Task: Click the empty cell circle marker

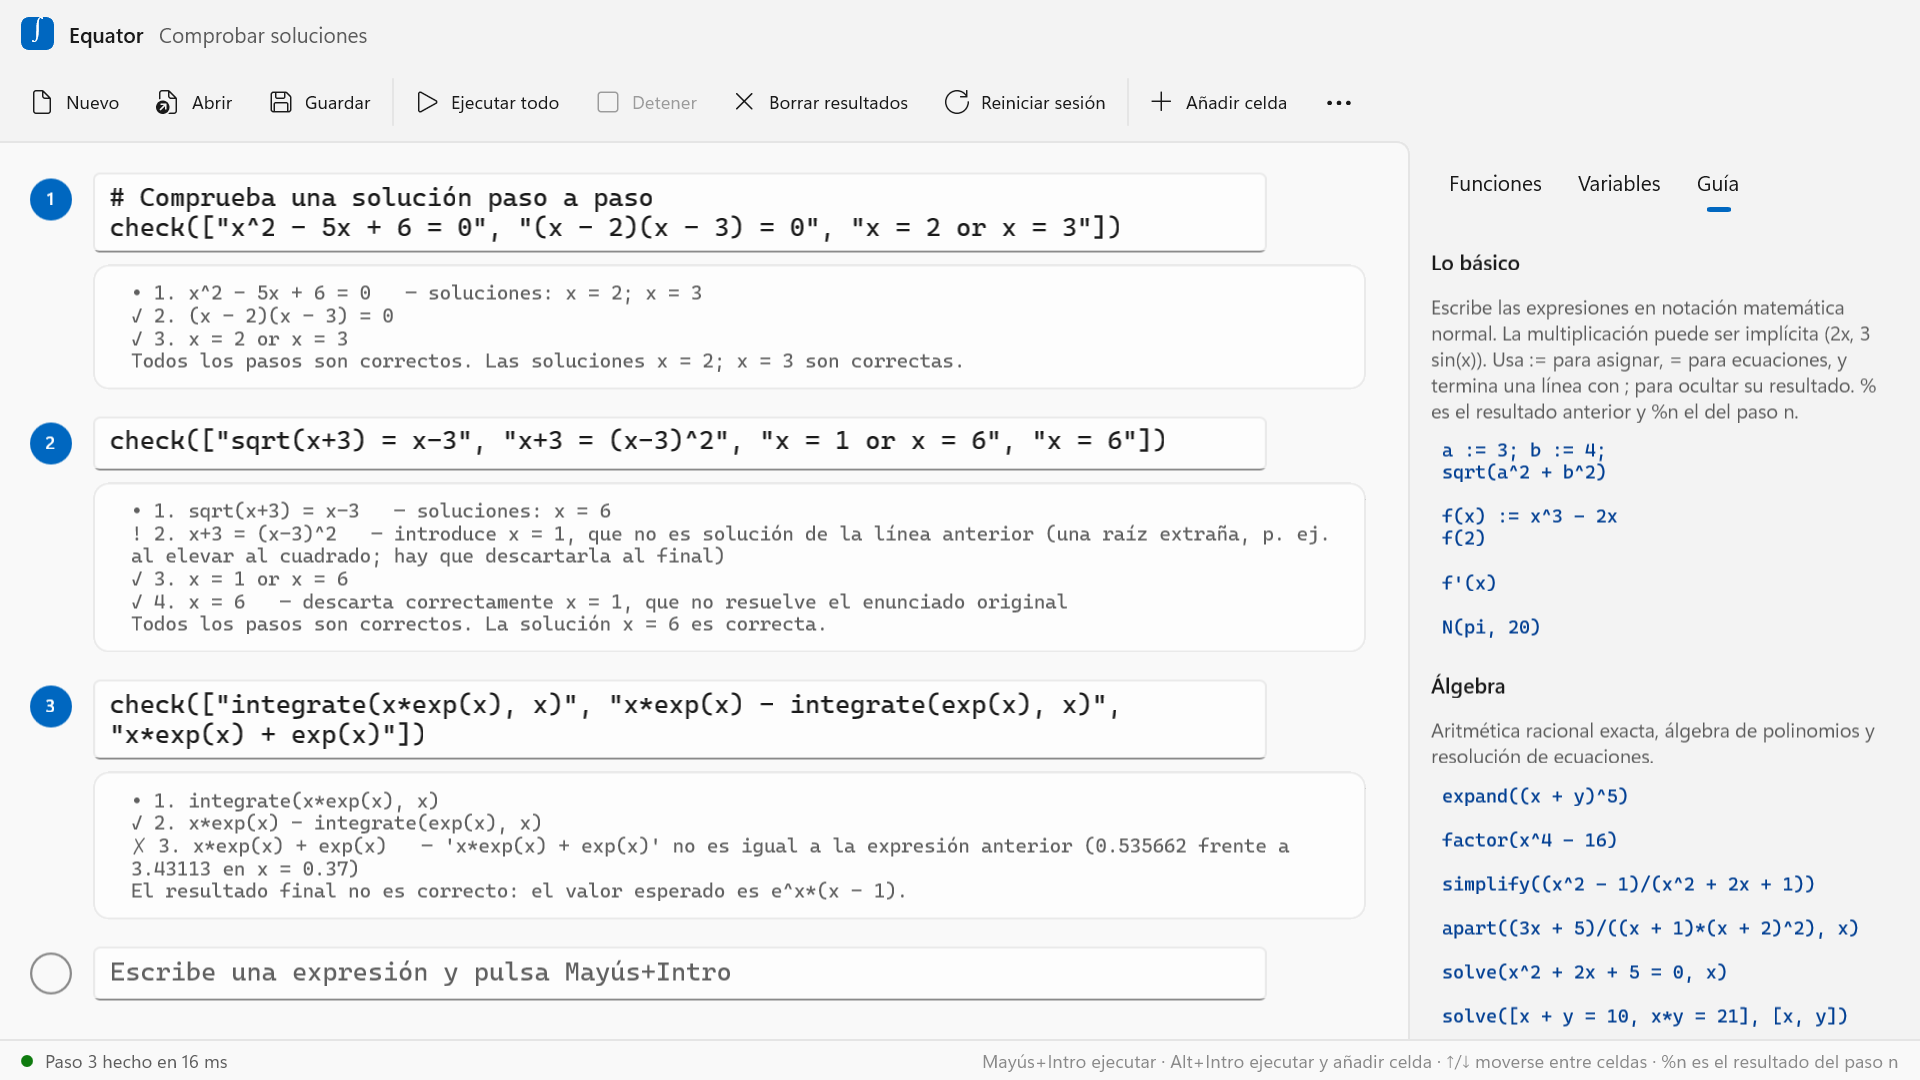Action: pos(51,973)
